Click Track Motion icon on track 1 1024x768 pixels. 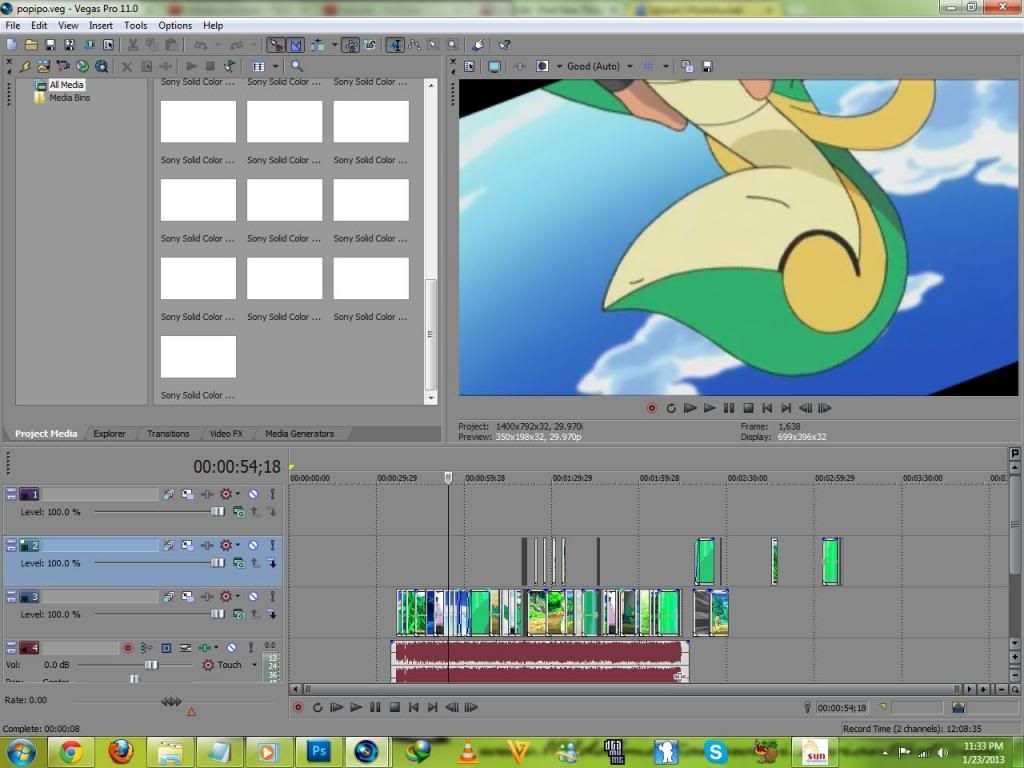tap(187, 494)
